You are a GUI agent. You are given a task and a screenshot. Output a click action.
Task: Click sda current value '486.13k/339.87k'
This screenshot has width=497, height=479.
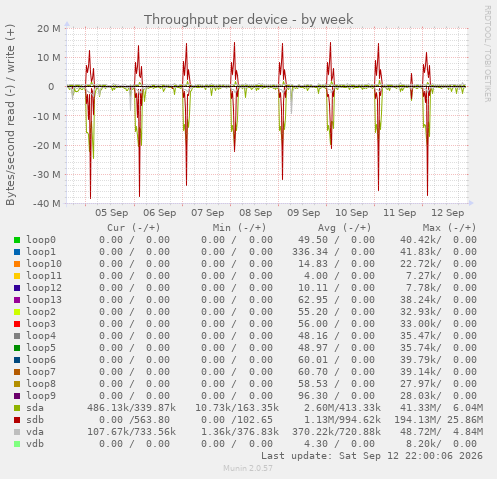[x=132, y=408]
